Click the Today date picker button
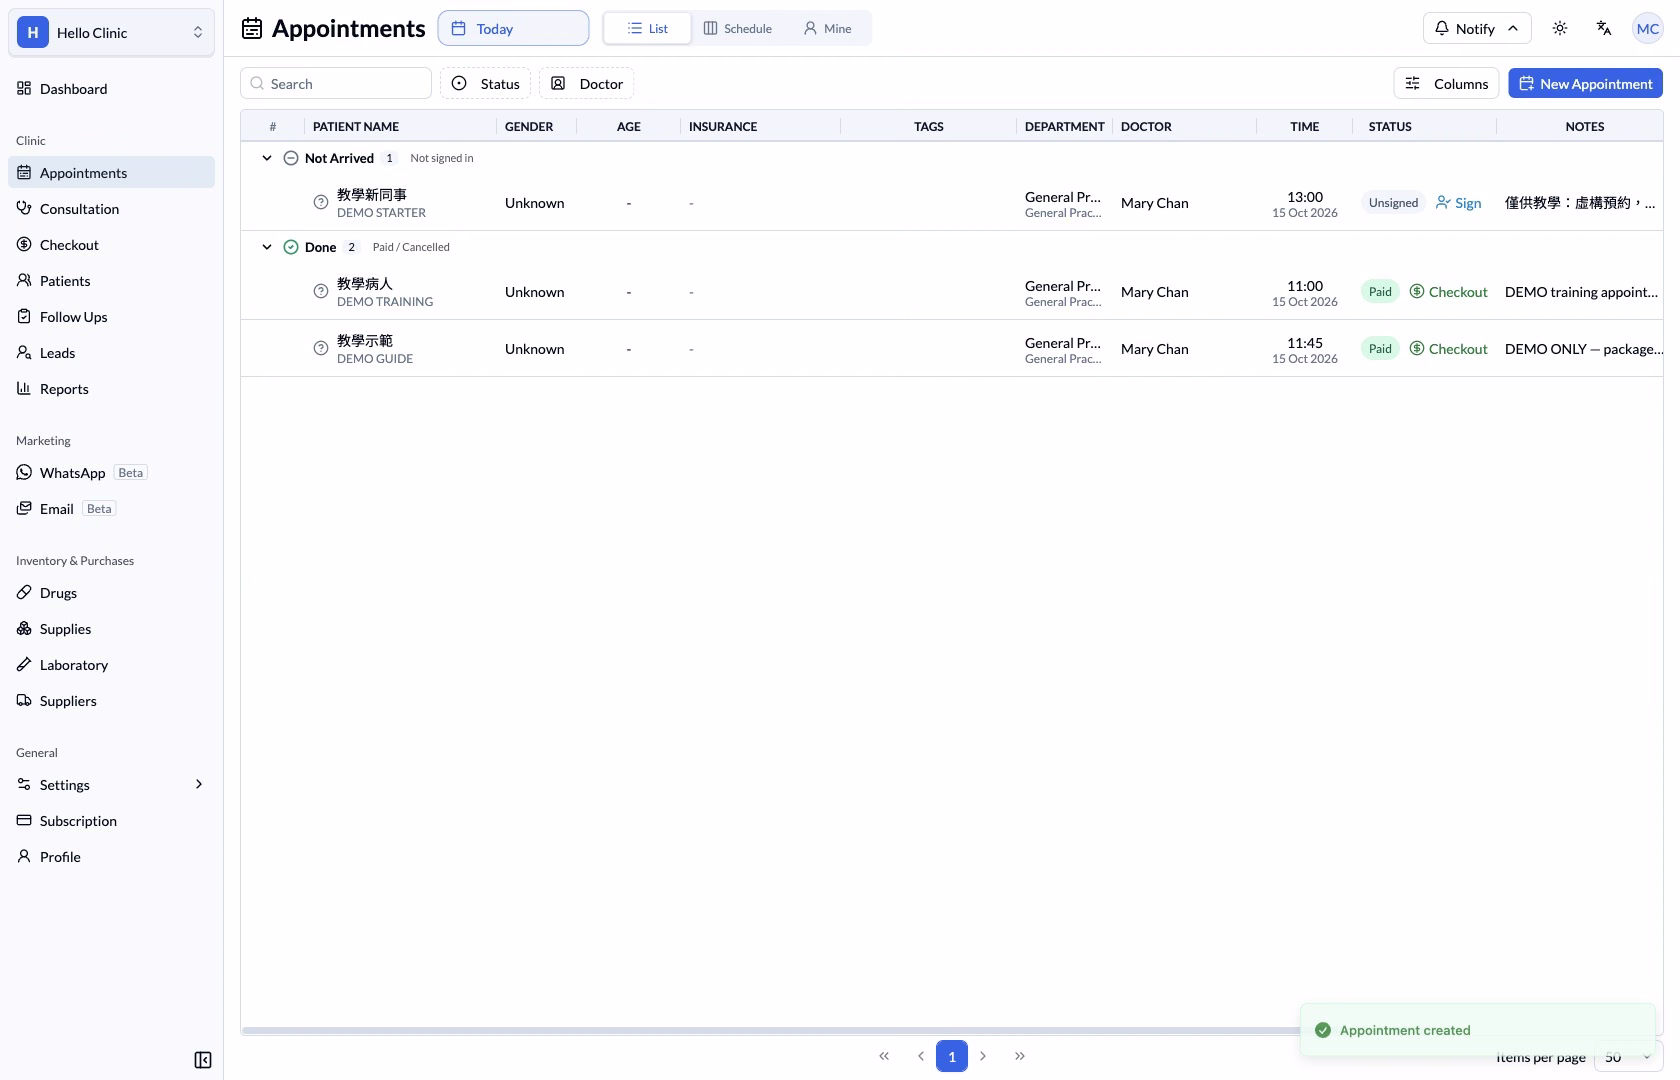The image size is (1680, 1080). coord(514,28)
